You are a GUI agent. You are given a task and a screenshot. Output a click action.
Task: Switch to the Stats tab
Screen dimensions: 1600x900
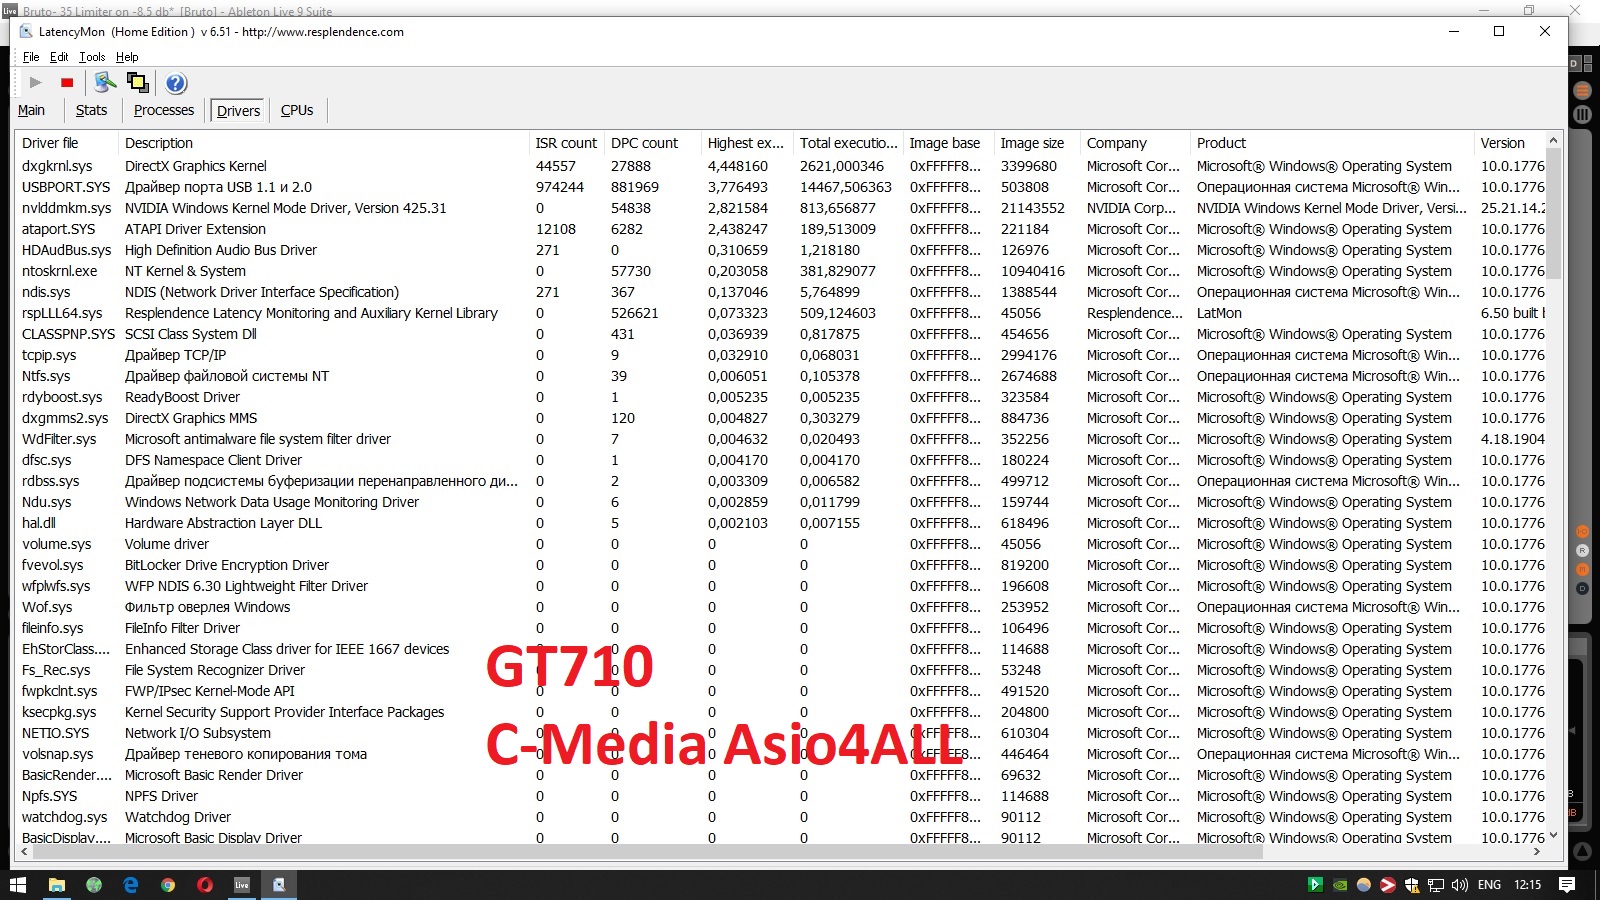[x=91, y=110]
